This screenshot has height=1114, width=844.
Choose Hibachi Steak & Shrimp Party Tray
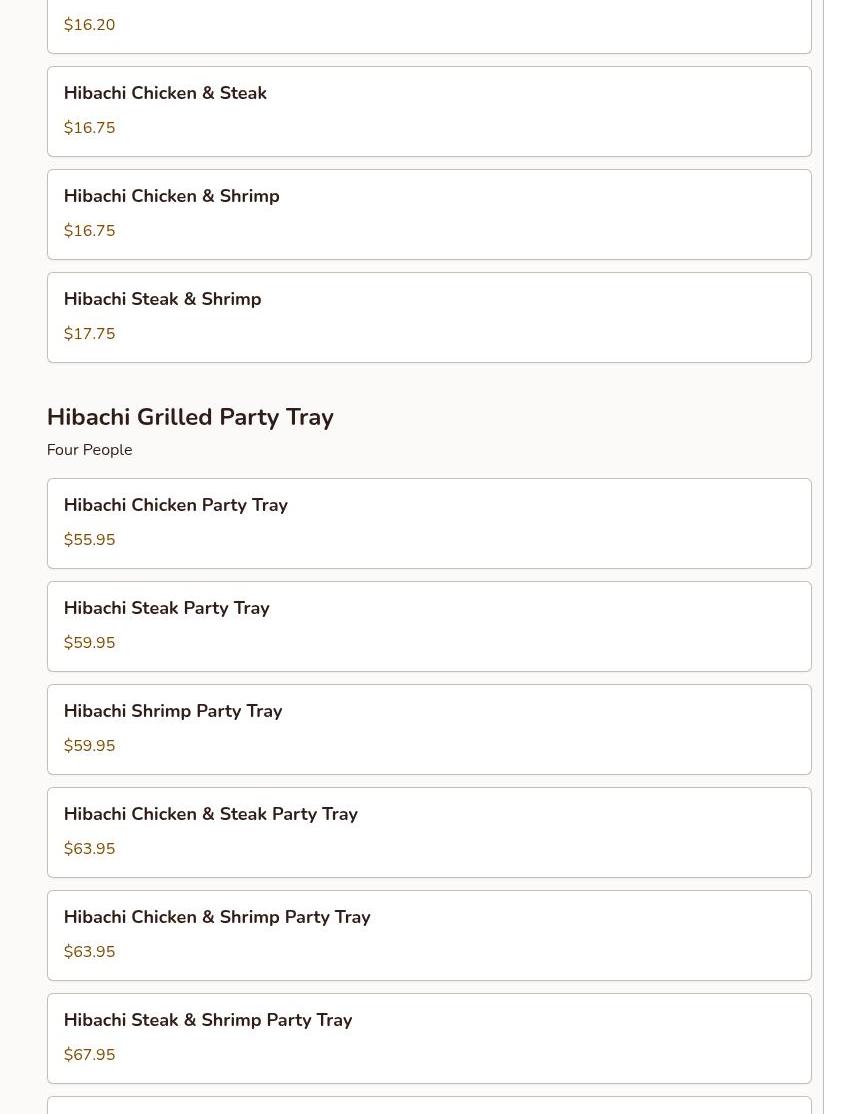coord(429,1038)
